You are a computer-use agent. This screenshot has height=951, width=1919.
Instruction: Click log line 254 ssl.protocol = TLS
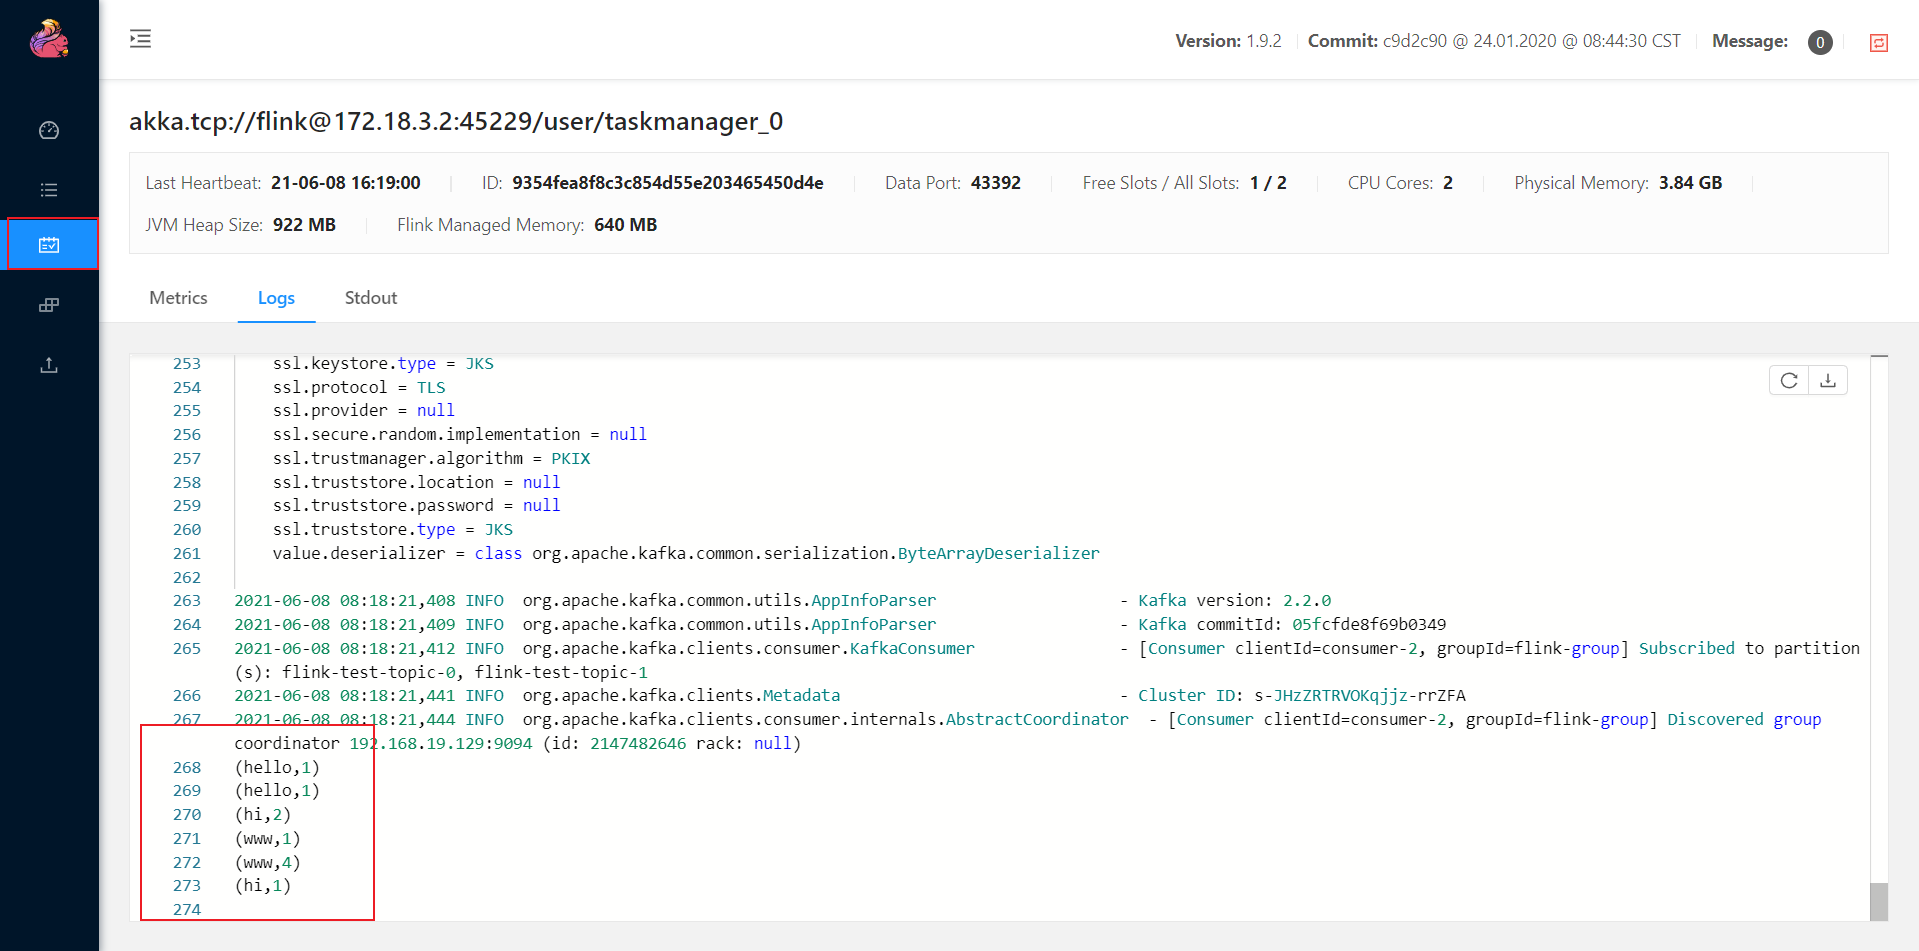[x=359, y=388]
